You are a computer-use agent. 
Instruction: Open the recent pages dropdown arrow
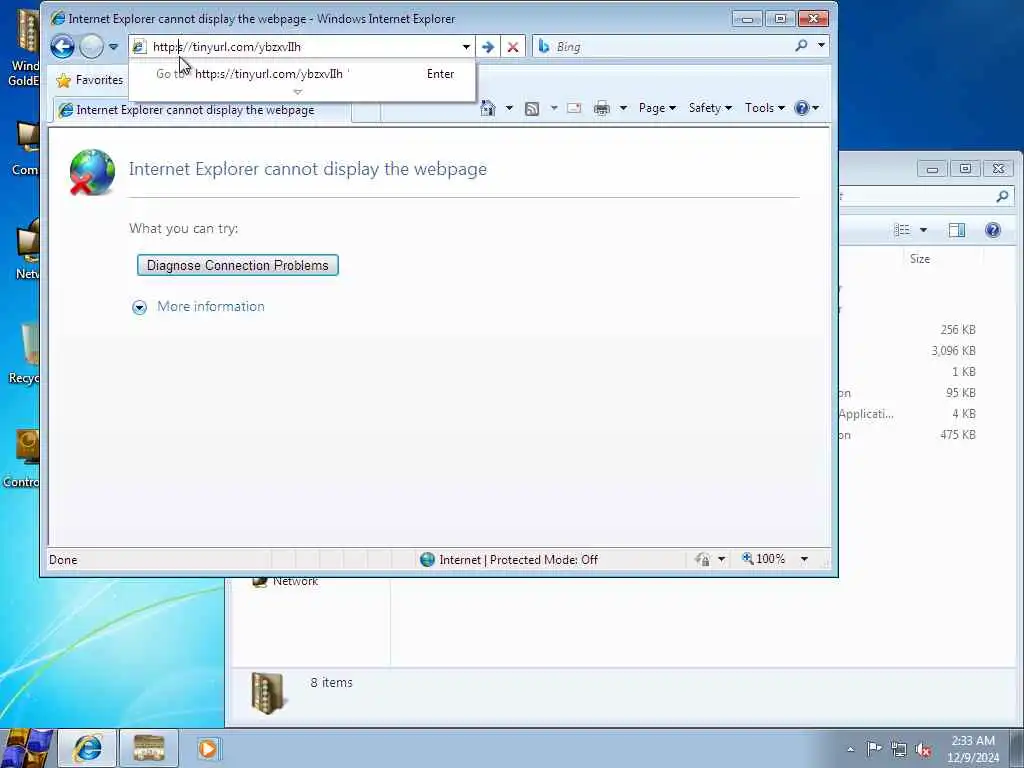pos(114,47)
